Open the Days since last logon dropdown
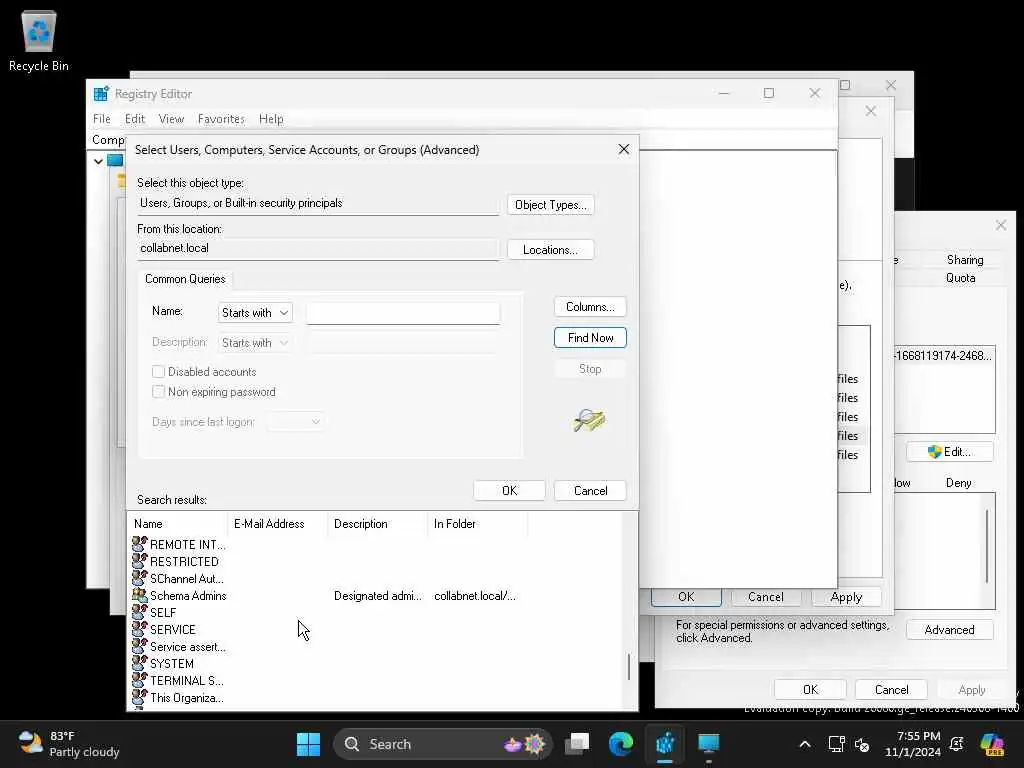The height and width of the screenshot is (768, 1024). 296,422
